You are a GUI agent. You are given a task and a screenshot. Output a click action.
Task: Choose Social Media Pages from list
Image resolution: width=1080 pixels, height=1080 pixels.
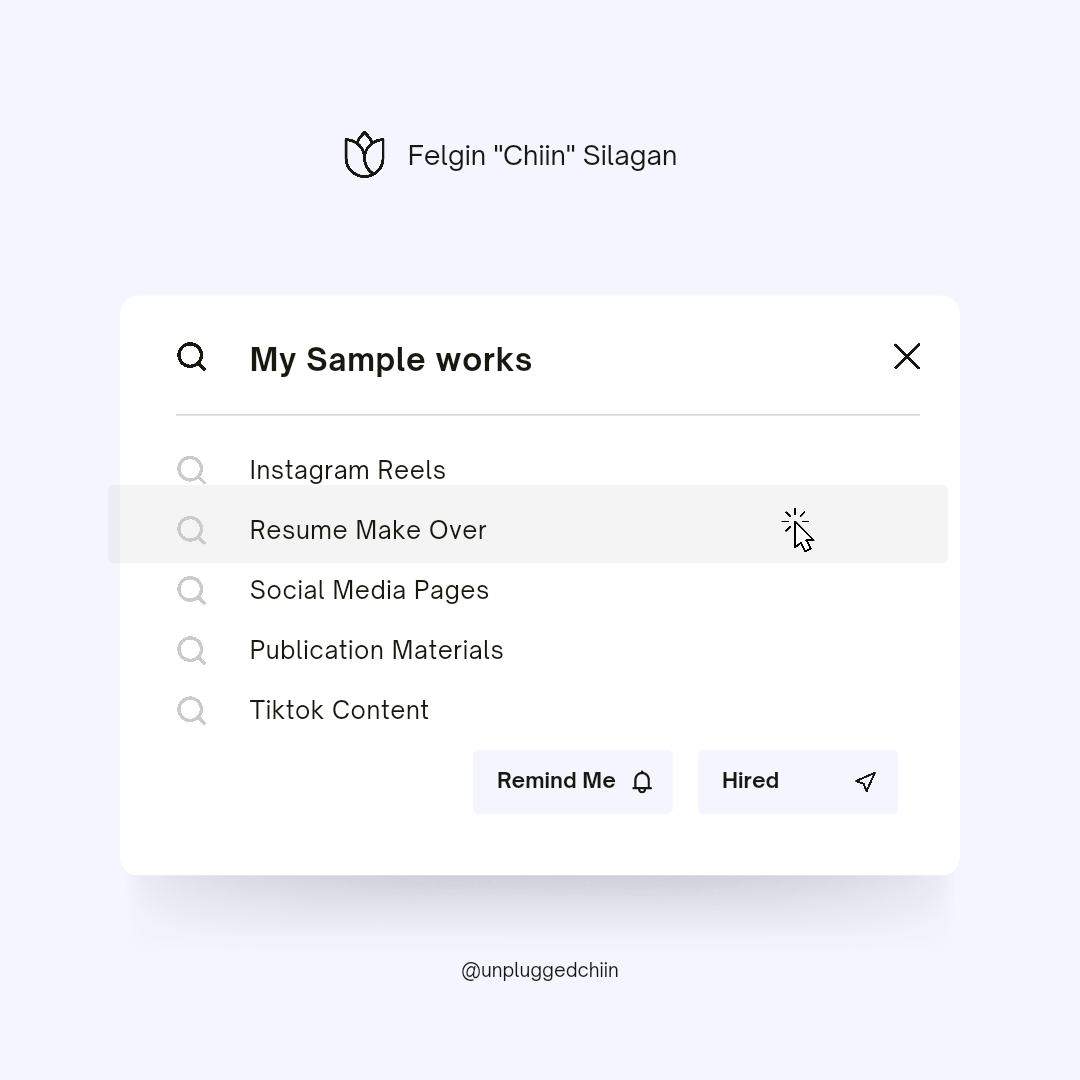tap(369, 590)
